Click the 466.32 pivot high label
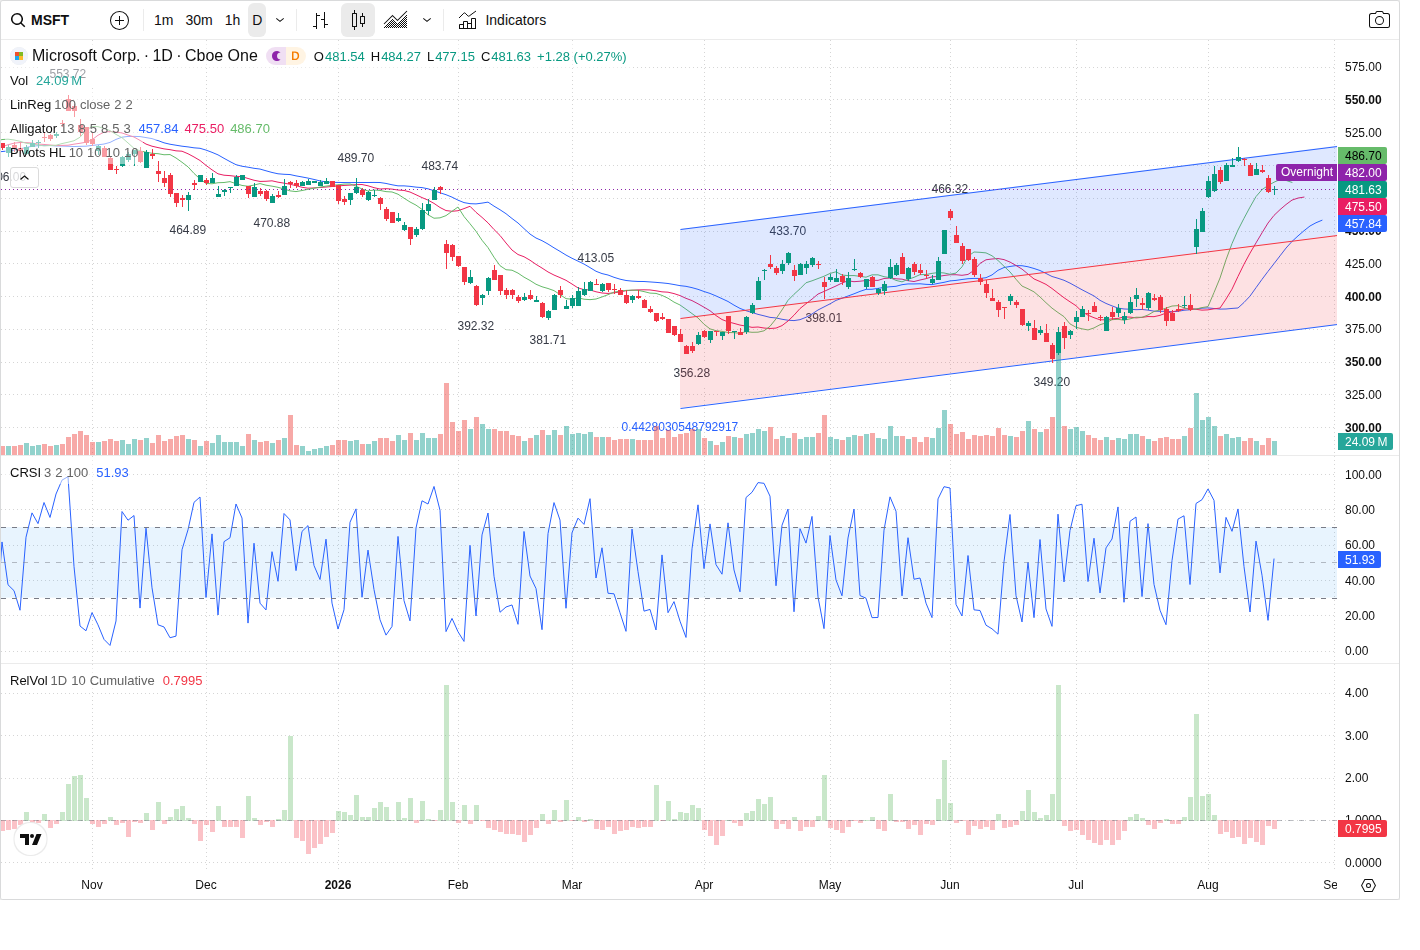Screen dimensions: 1420x950 coord(950,189)
